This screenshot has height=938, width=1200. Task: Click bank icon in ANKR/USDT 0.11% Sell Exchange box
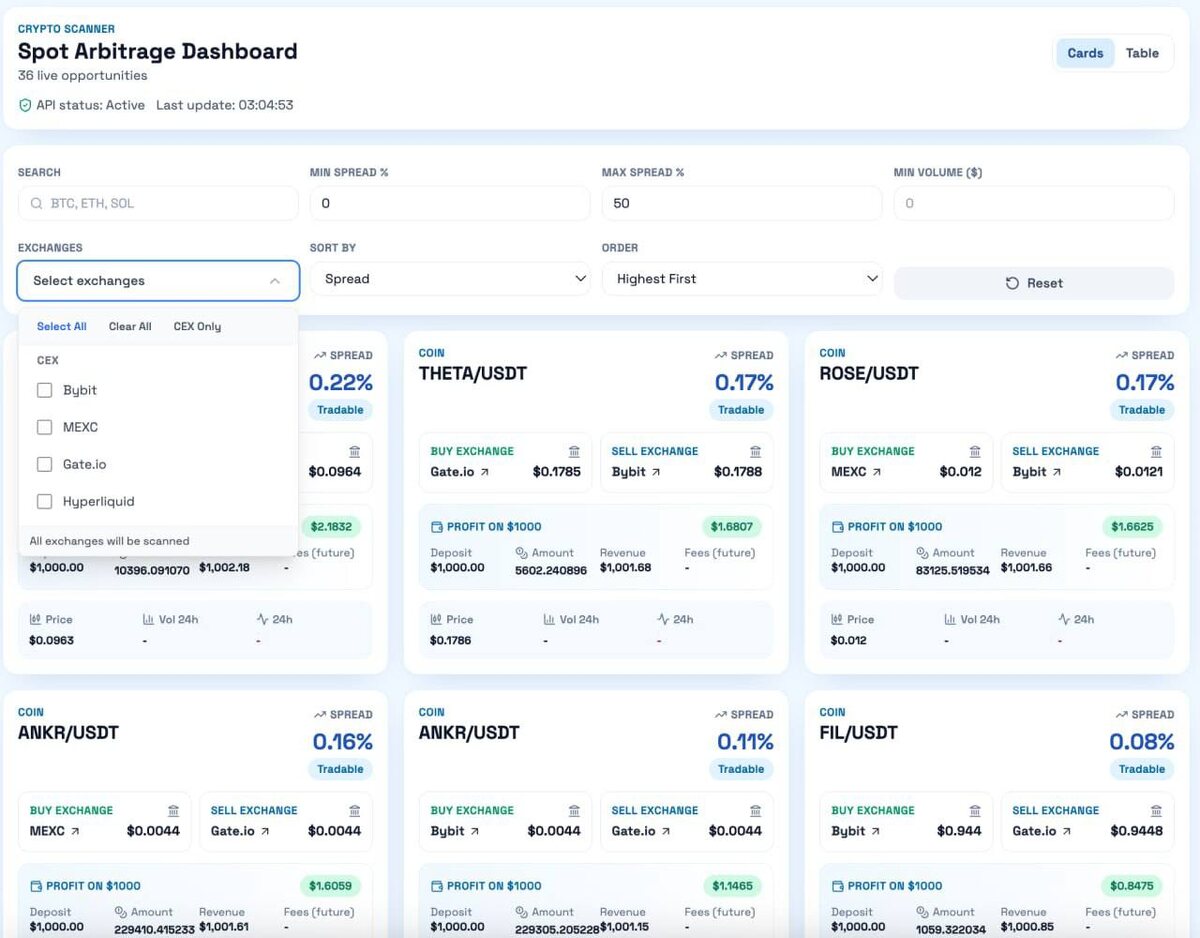point(755,810)
